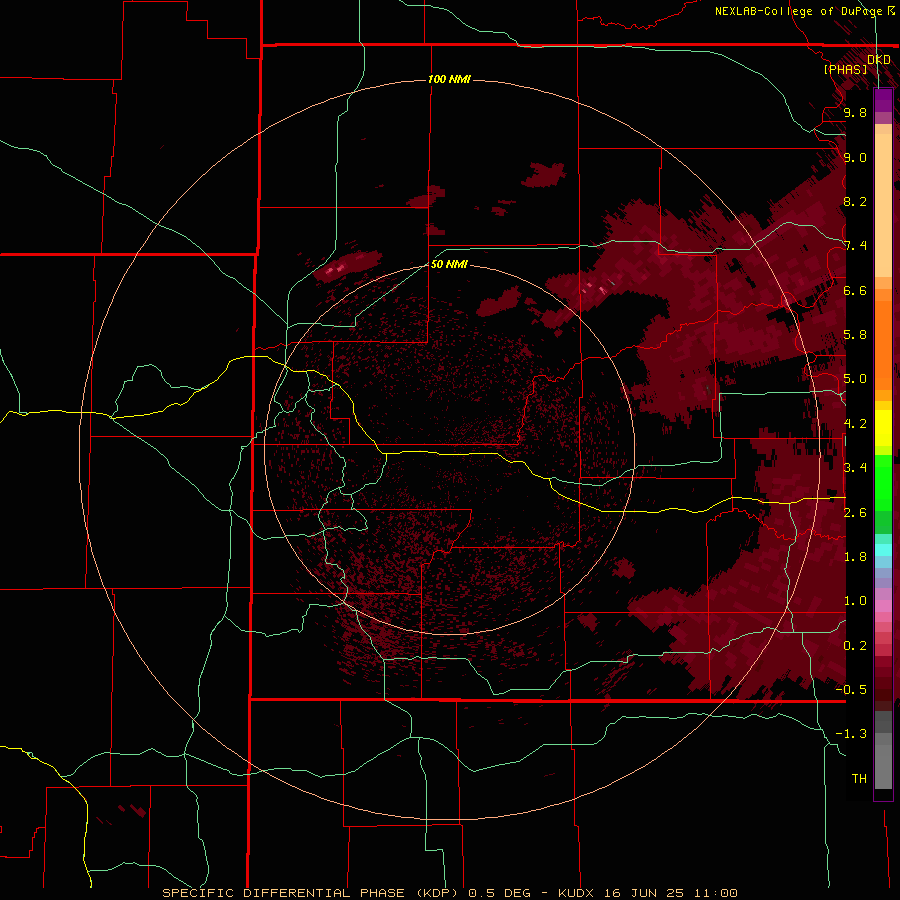Pick the cyan segment of the color bar
The image size is (900, 900).
pyautogui.click(x=883, y=550)
